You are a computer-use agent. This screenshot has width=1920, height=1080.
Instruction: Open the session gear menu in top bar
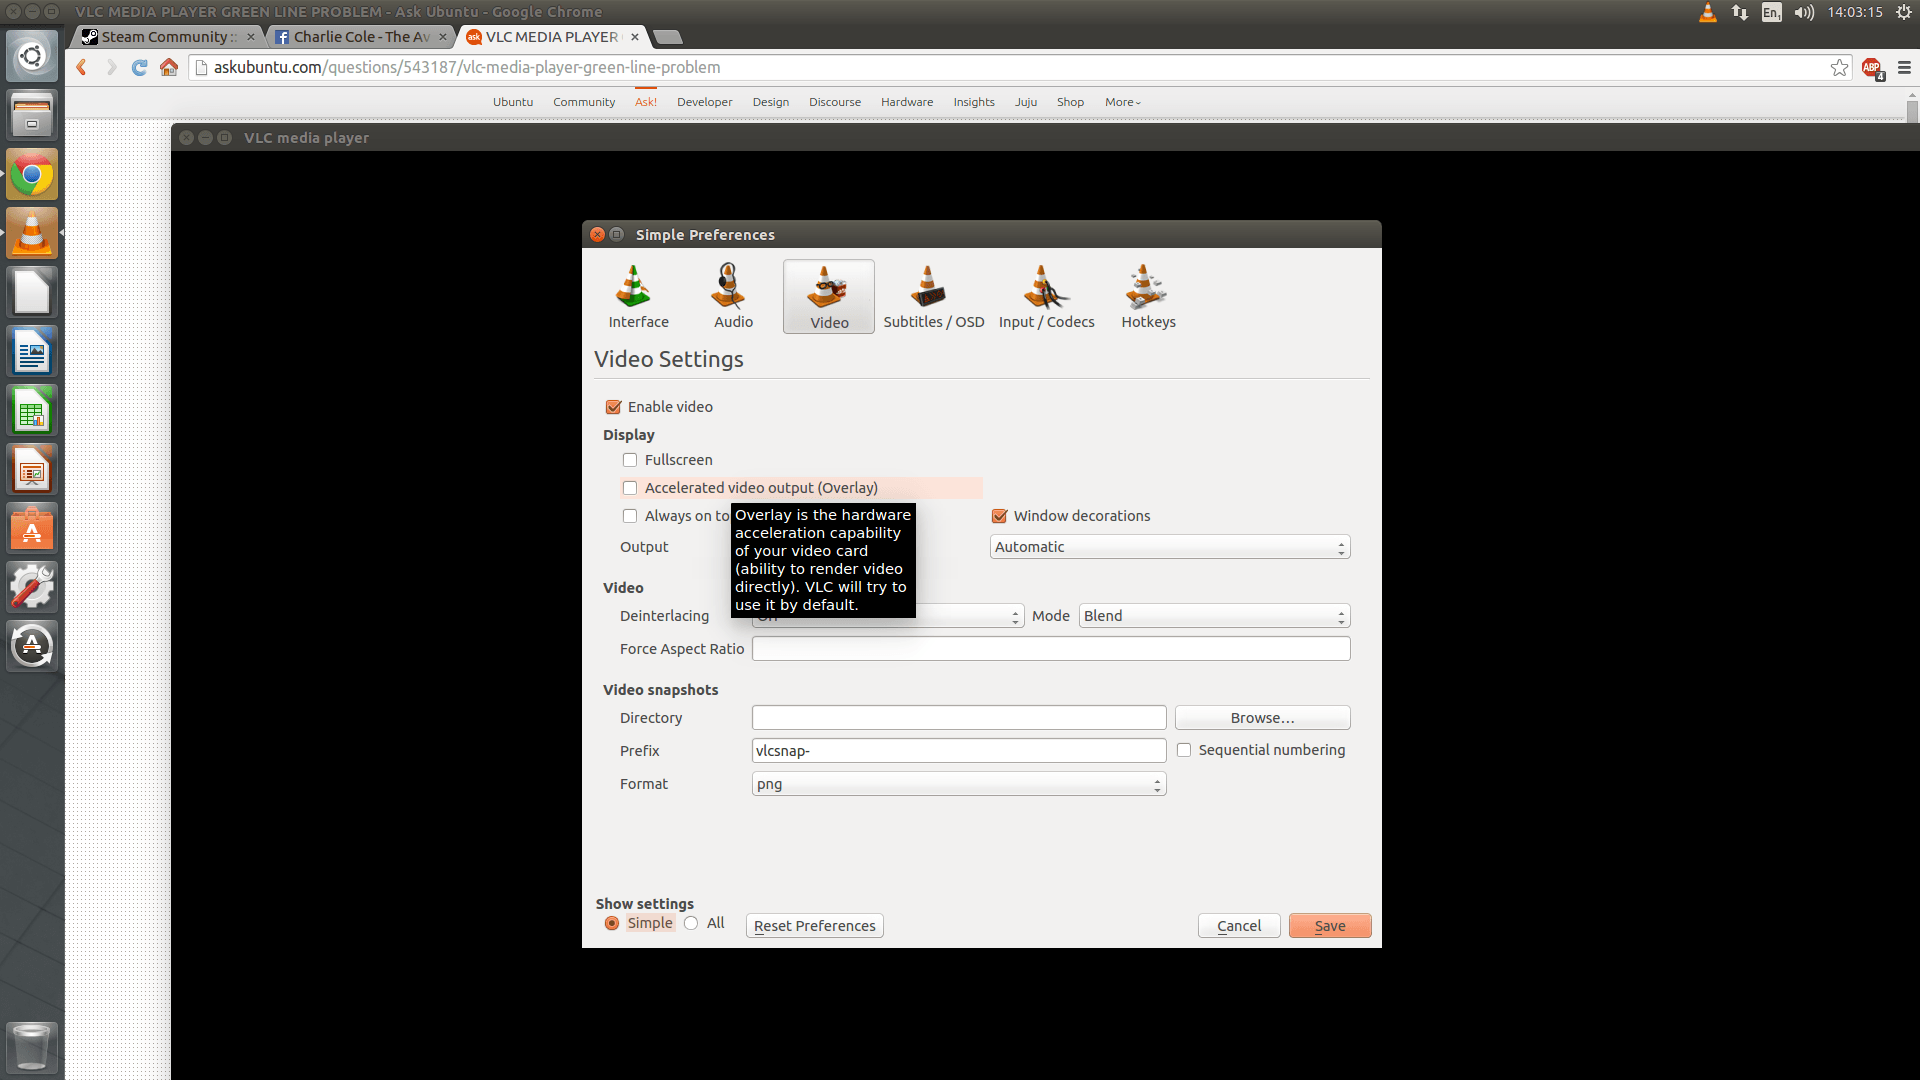click(1903, 12)
